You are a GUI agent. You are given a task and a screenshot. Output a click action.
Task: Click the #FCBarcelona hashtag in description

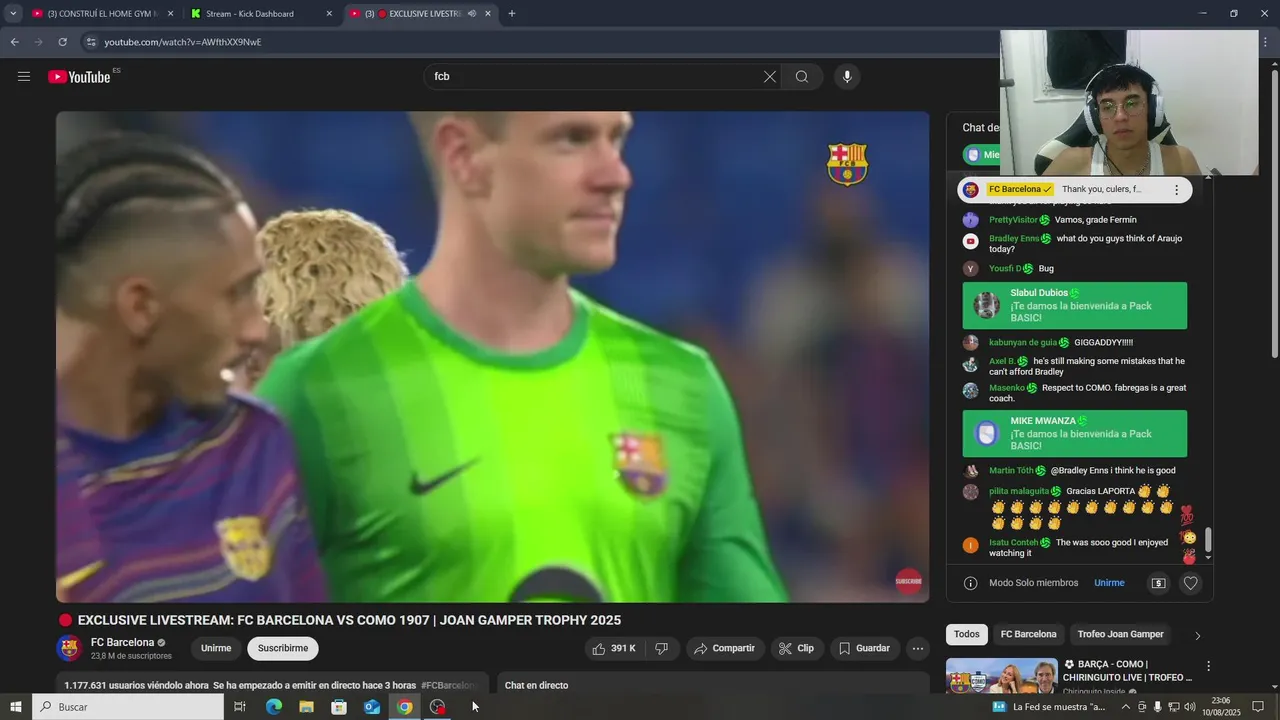coord(448,686)
